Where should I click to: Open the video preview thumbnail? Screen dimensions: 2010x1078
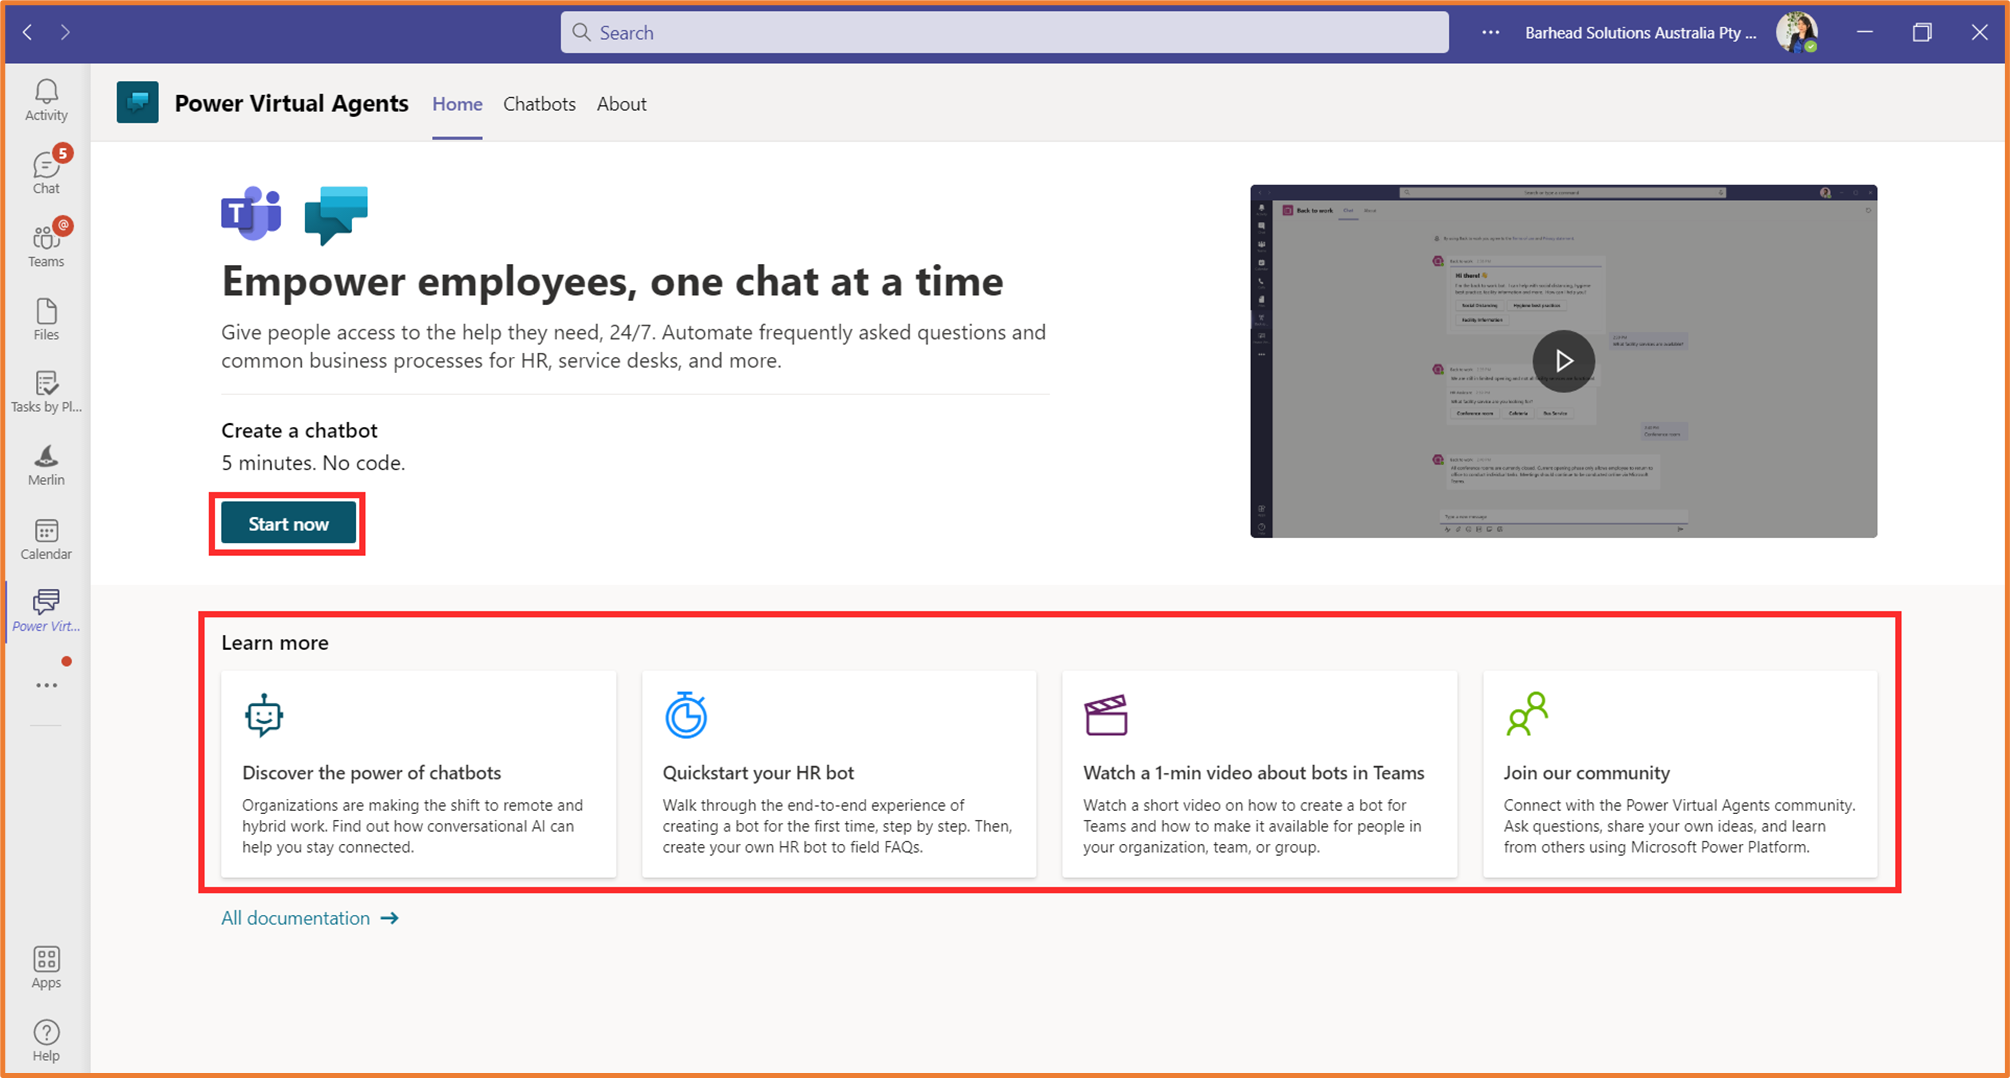(x=1564, y=361)
